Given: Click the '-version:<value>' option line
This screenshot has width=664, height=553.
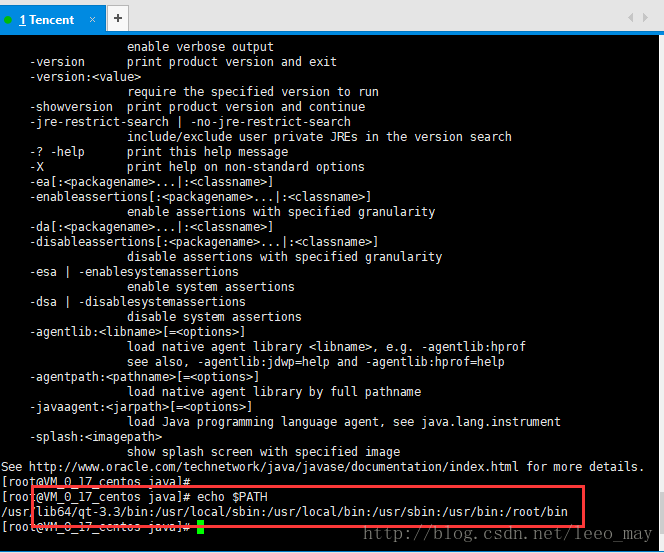Looking at the screenshot, I should coord(85,77).
